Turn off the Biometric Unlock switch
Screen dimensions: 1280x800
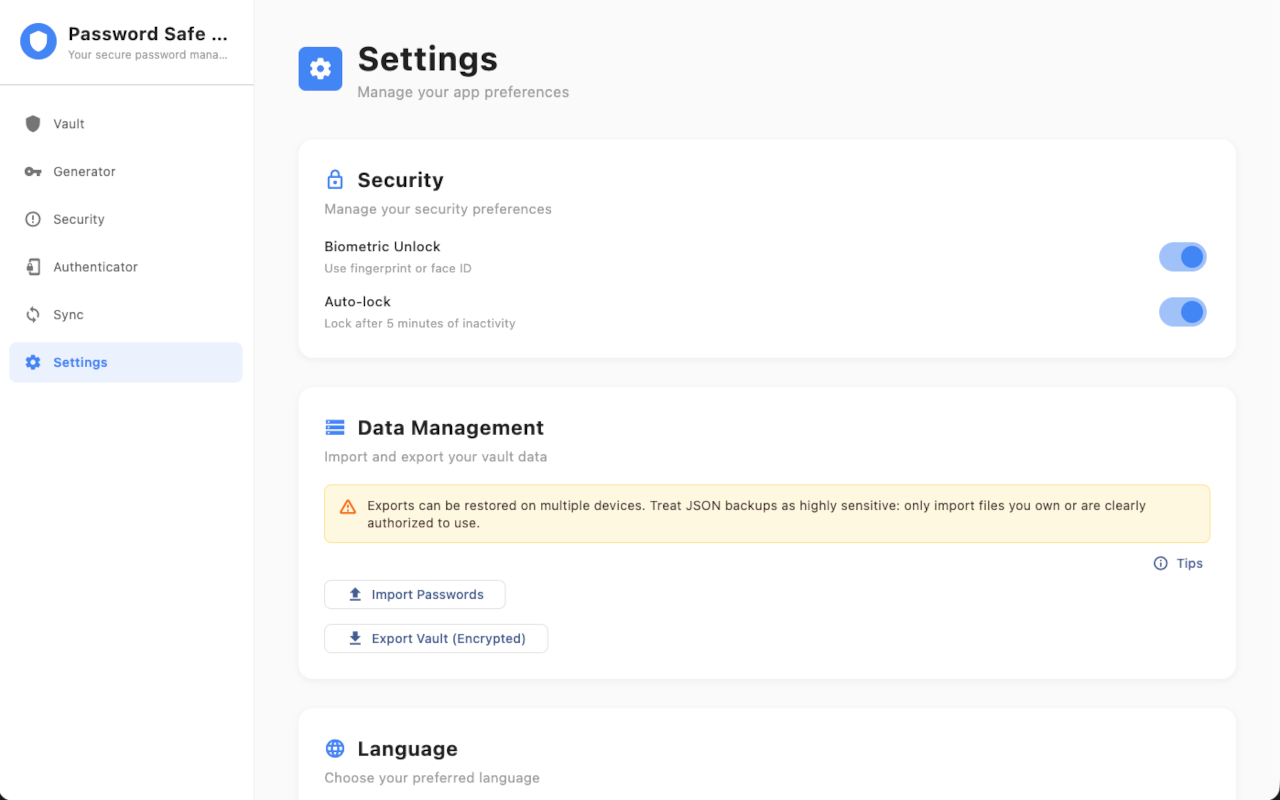pyautogui.click(x=1183, y=257)
